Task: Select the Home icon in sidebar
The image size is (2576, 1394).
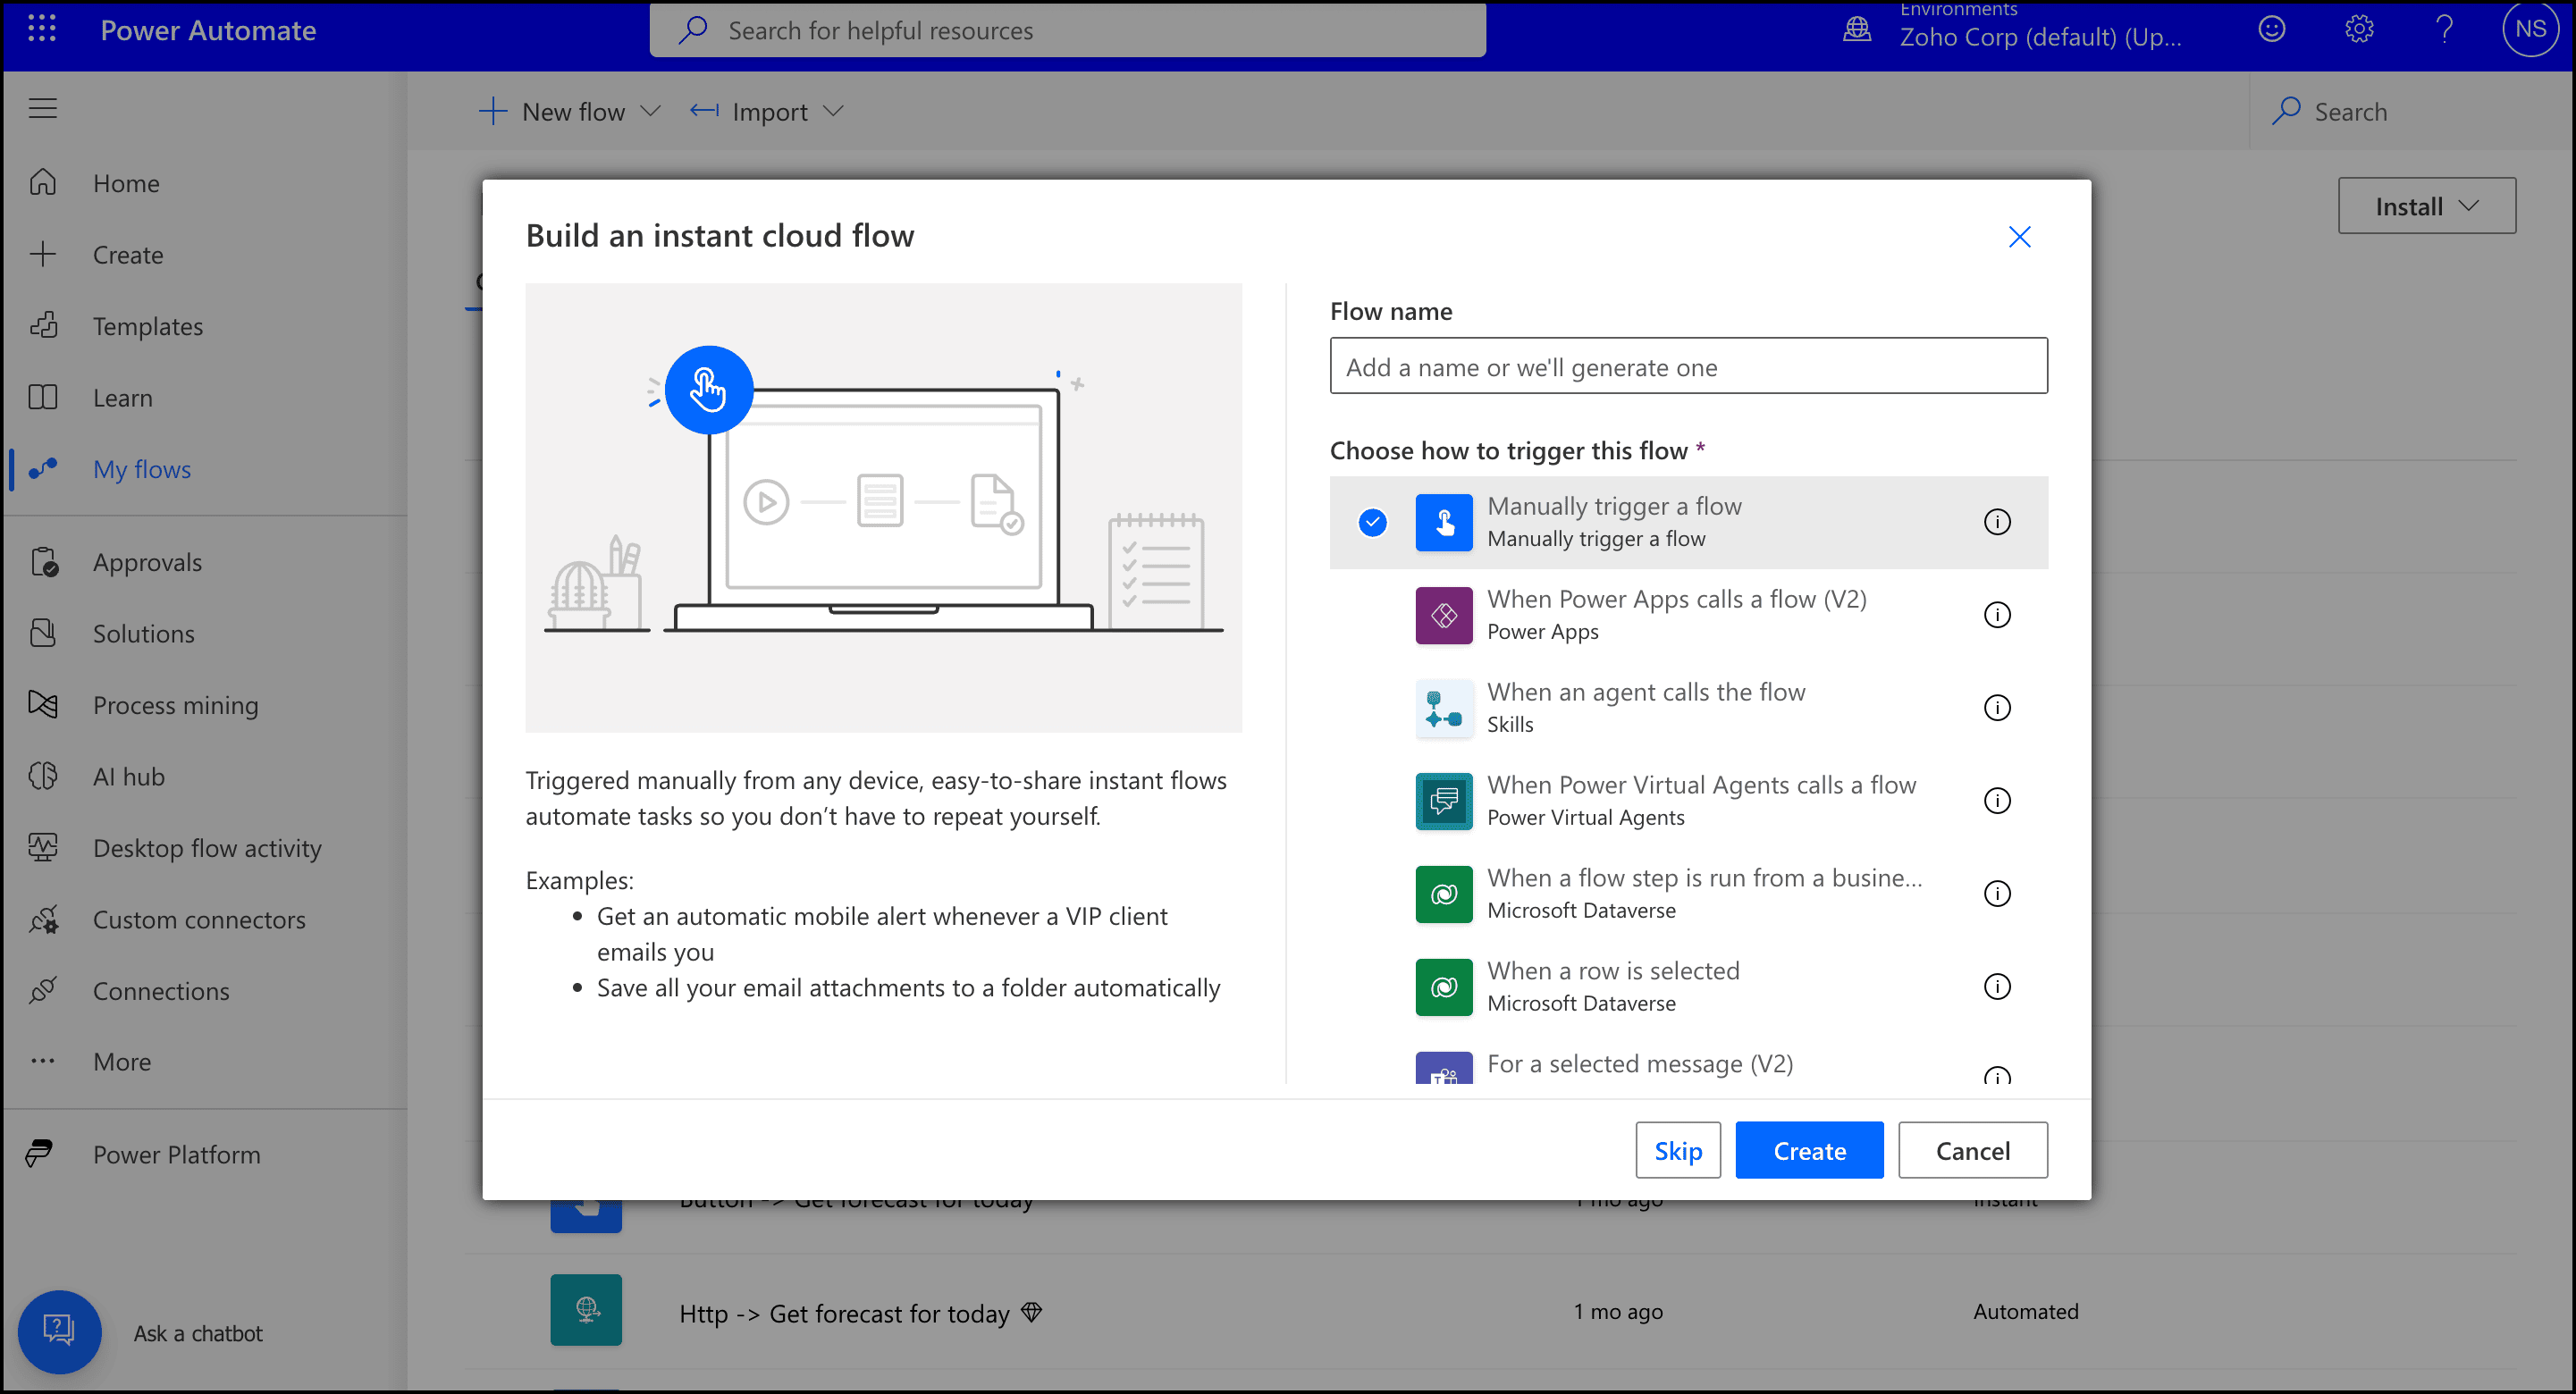Action: 126,183
